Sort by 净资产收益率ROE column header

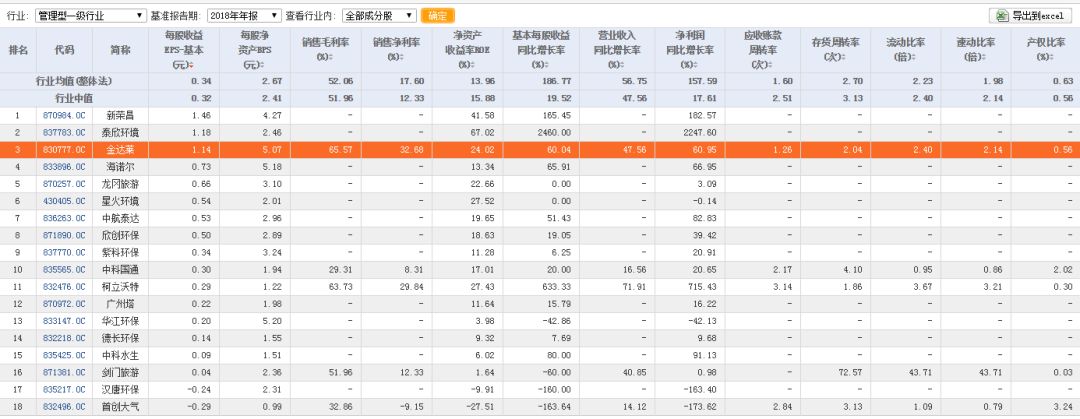pyautogui.click(x=466, y=50)
